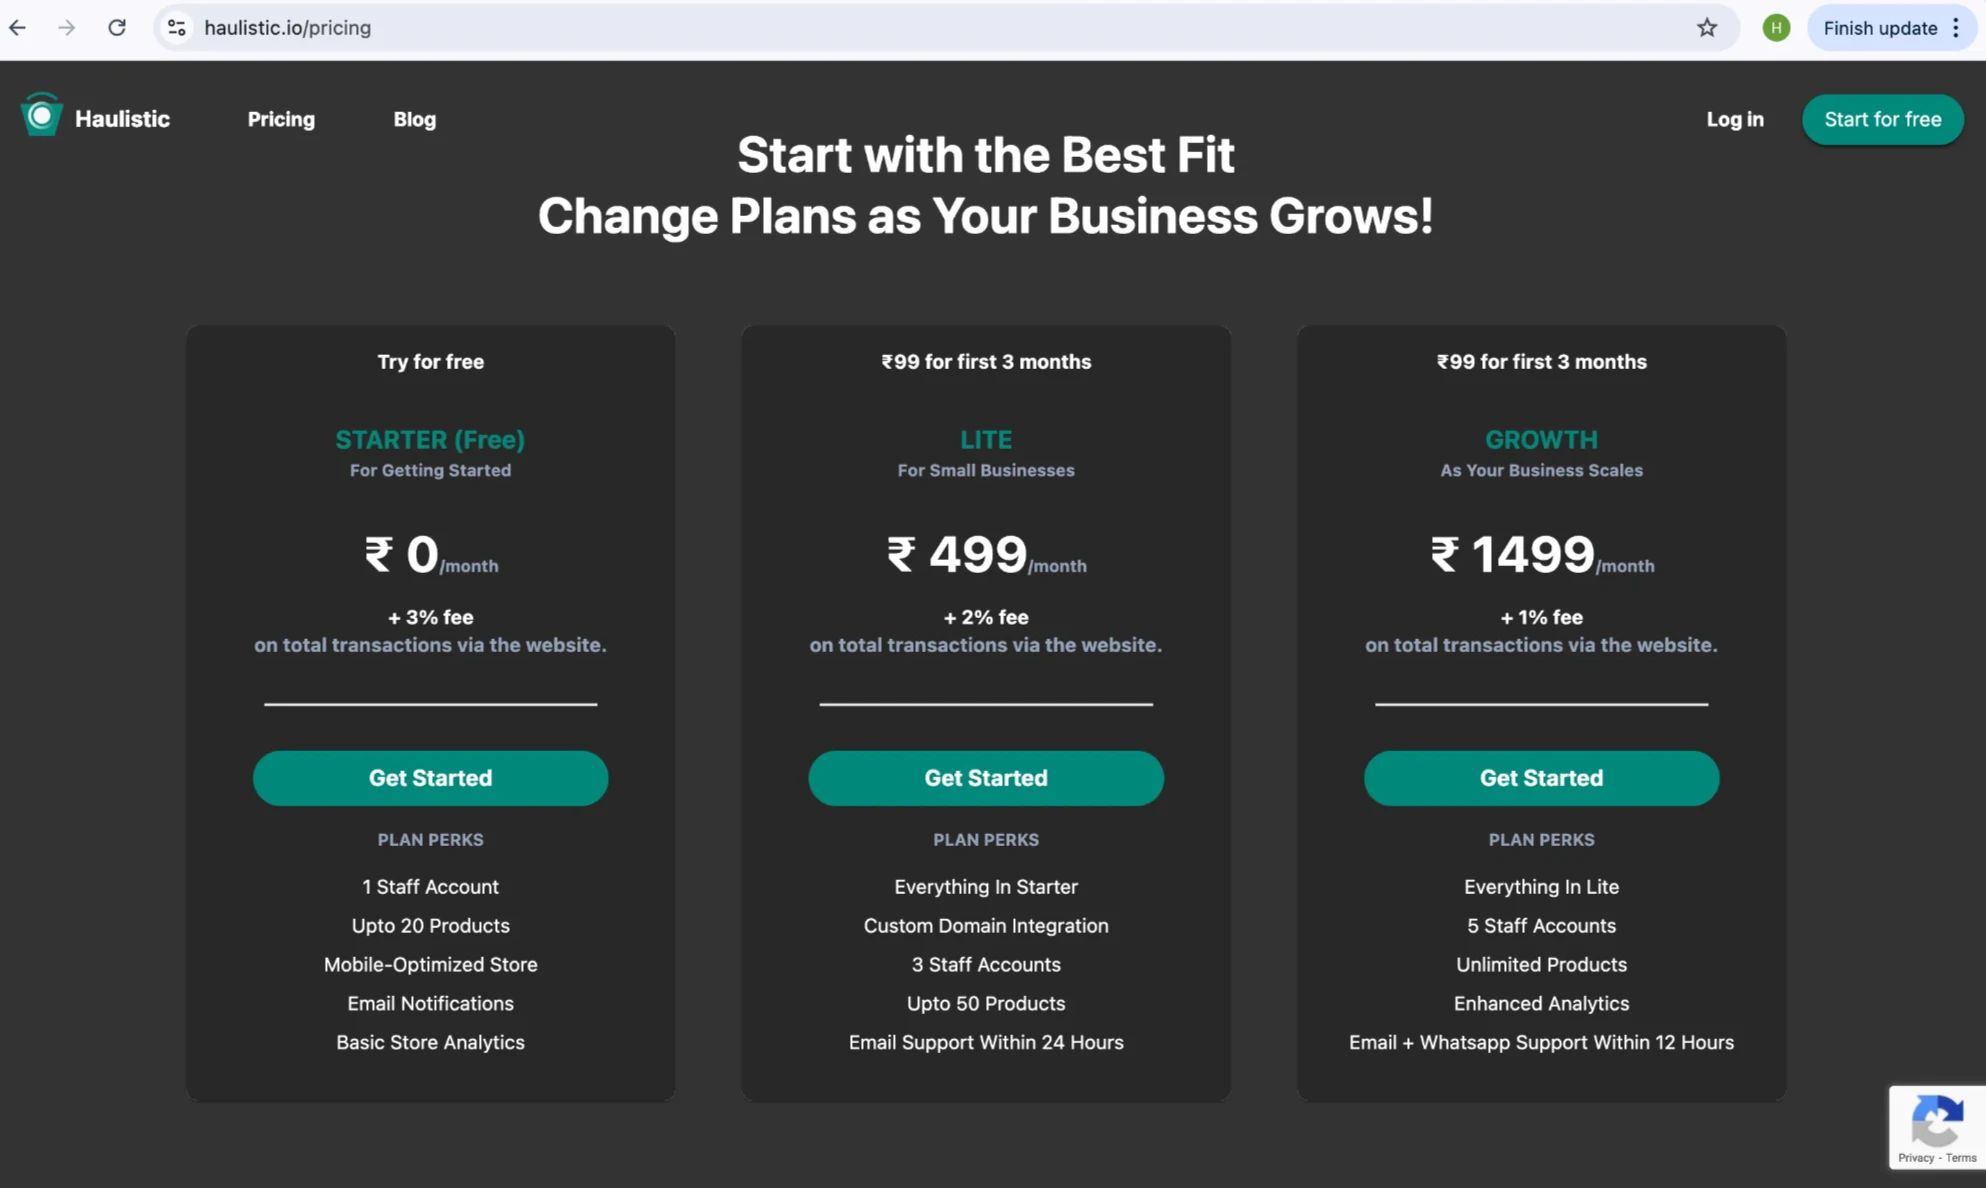
Task: Click the reCAPTCHA badge icon
Action: click(x=1937, y=1121)
